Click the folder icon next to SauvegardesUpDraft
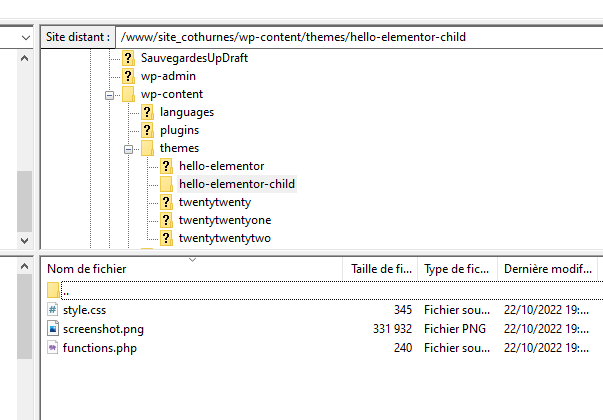Viewport: 603px width, 420px height. click(128, 58)
